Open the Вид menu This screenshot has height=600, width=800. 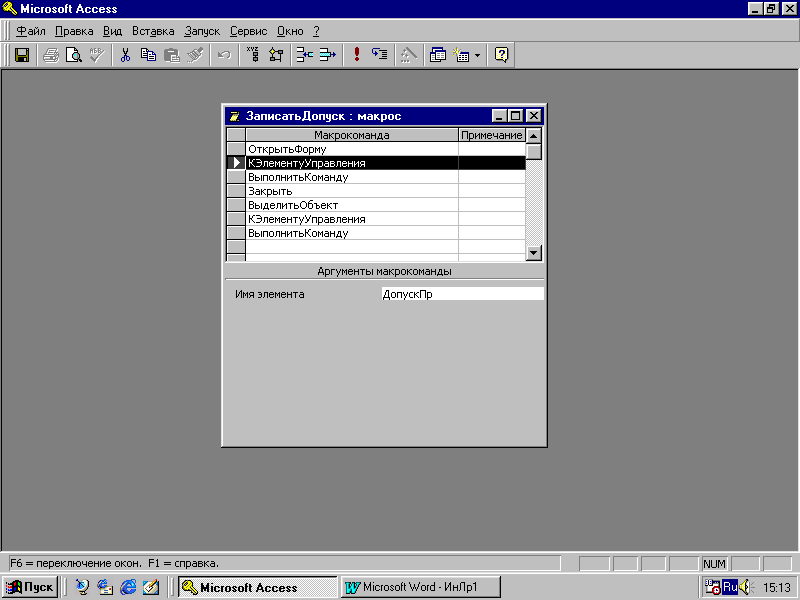tap(112, 31)
